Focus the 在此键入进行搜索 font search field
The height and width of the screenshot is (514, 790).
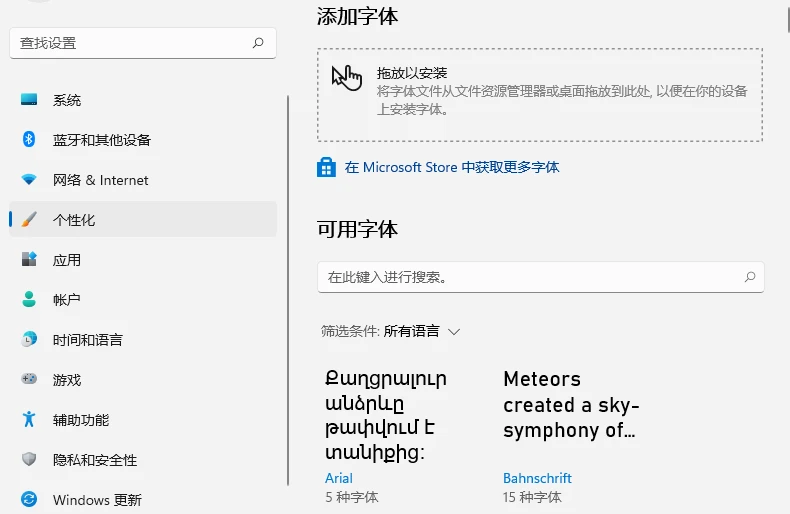pos(528,277)
